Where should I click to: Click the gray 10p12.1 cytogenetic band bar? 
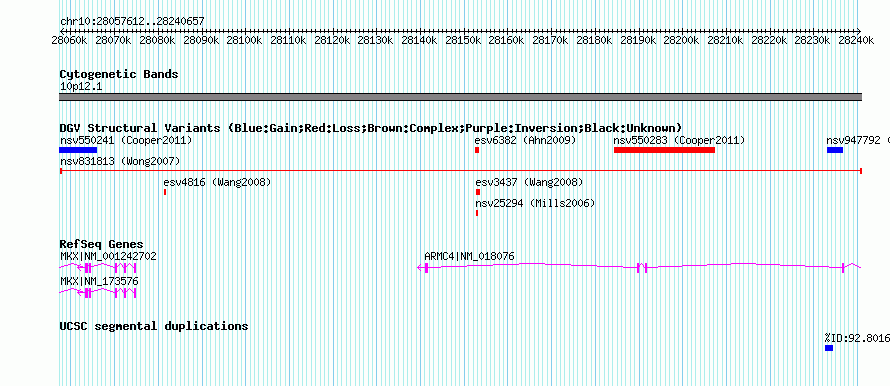pyautogui.click(x=461, y=97)
